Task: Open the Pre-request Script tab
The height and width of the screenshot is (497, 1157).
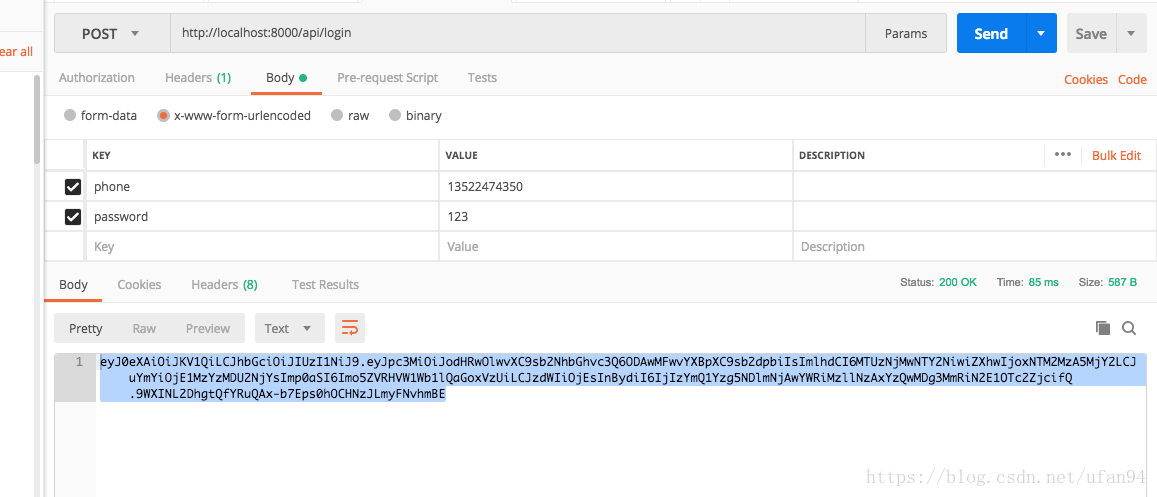Action: pyautogui.click(x=387, y=77)
